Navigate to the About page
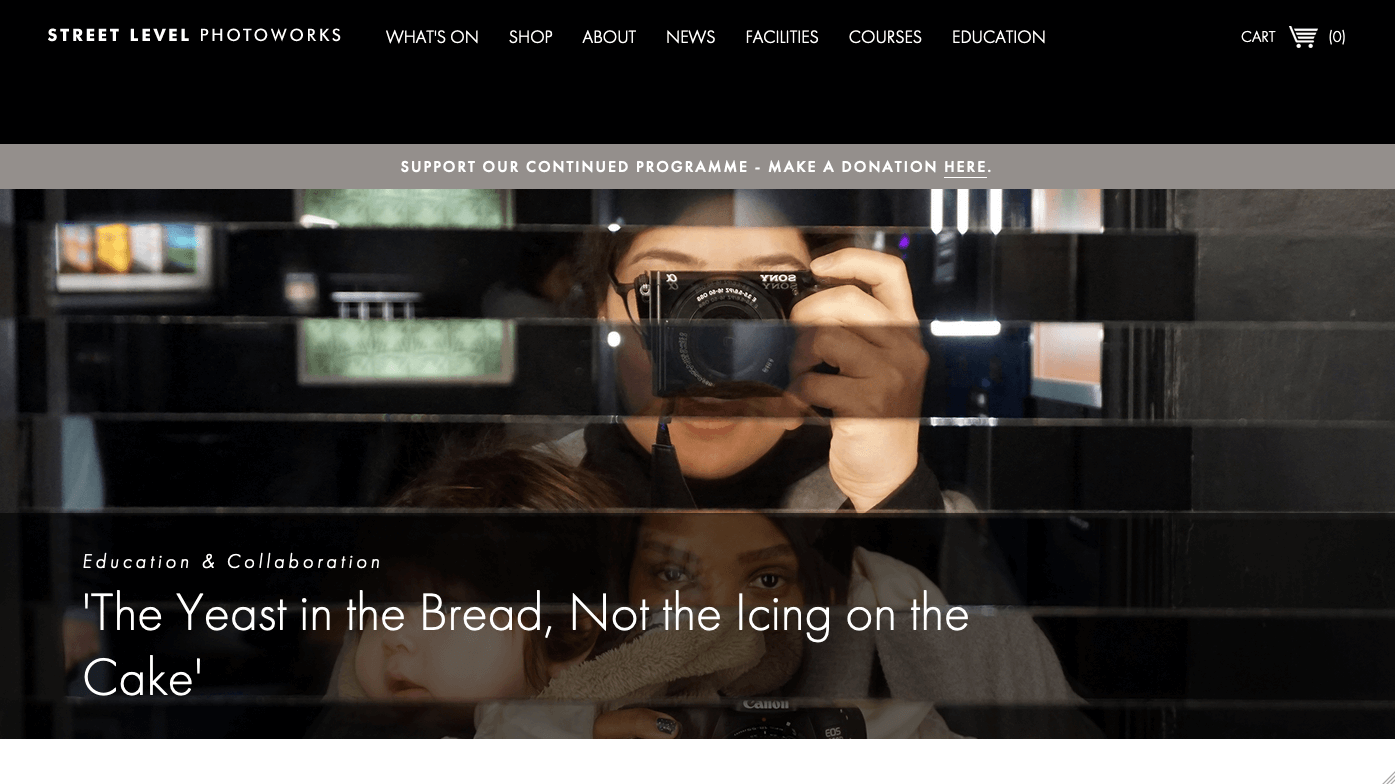Viewport: 1395px width, 784px height. [609, 37]
